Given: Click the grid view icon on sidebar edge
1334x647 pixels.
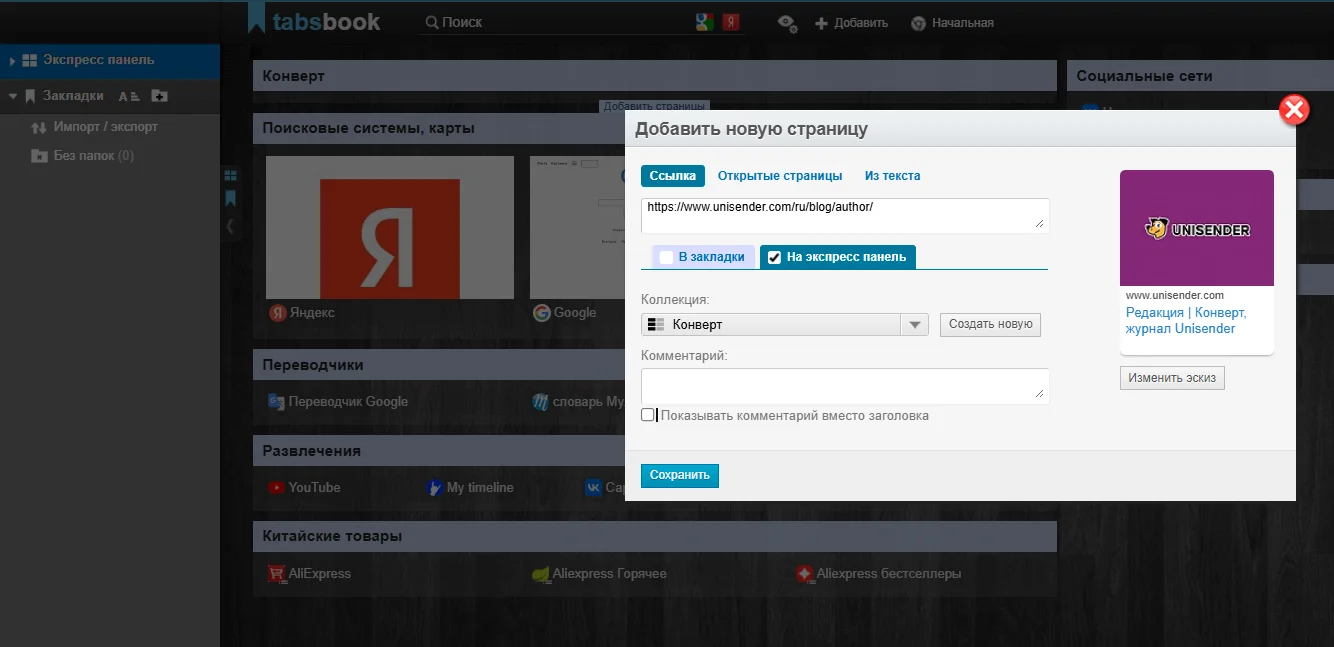Looking at the screenshot, I should (230, 175).
